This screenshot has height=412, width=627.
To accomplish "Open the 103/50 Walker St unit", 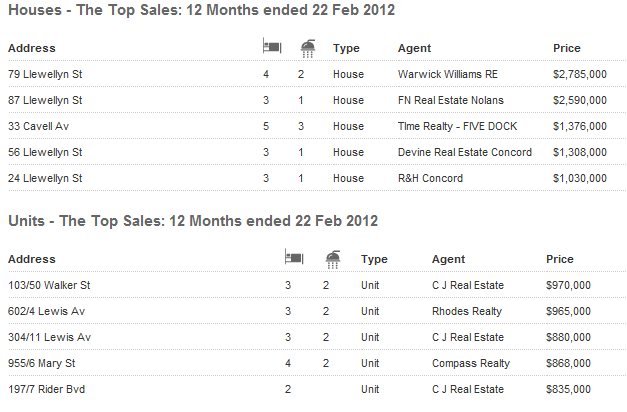I will tap(46, 285).
